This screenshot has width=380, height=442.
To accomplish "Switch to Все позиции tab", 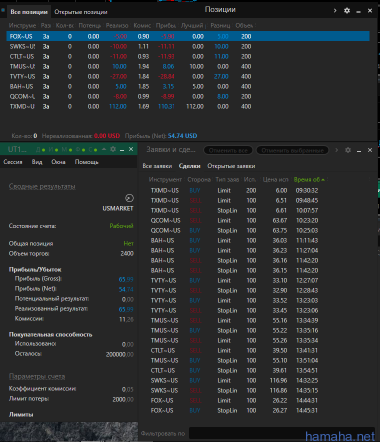I will (x=29, y=12).
